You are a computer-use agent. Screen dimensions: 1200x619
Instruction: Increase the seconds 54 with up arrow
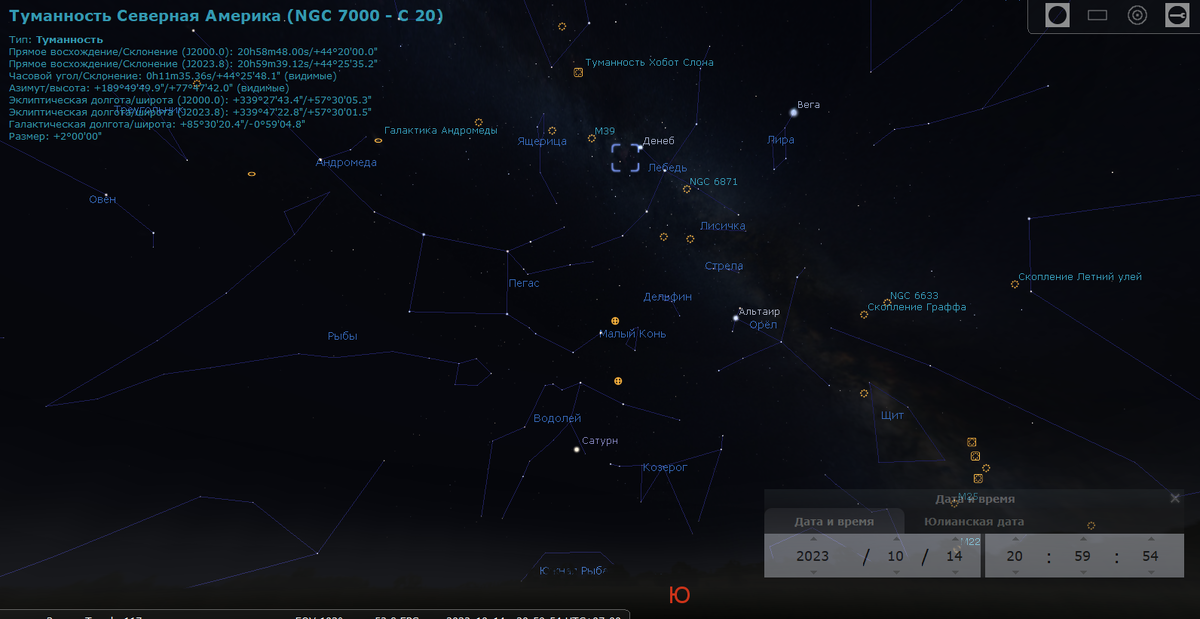tap(1150, 540)
